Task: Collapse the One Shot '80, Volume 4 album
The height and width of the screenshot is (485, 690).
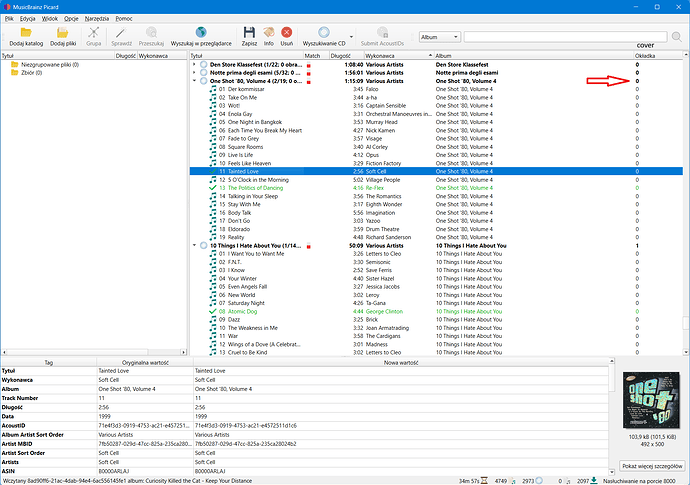Action: [x=194, y=81]
